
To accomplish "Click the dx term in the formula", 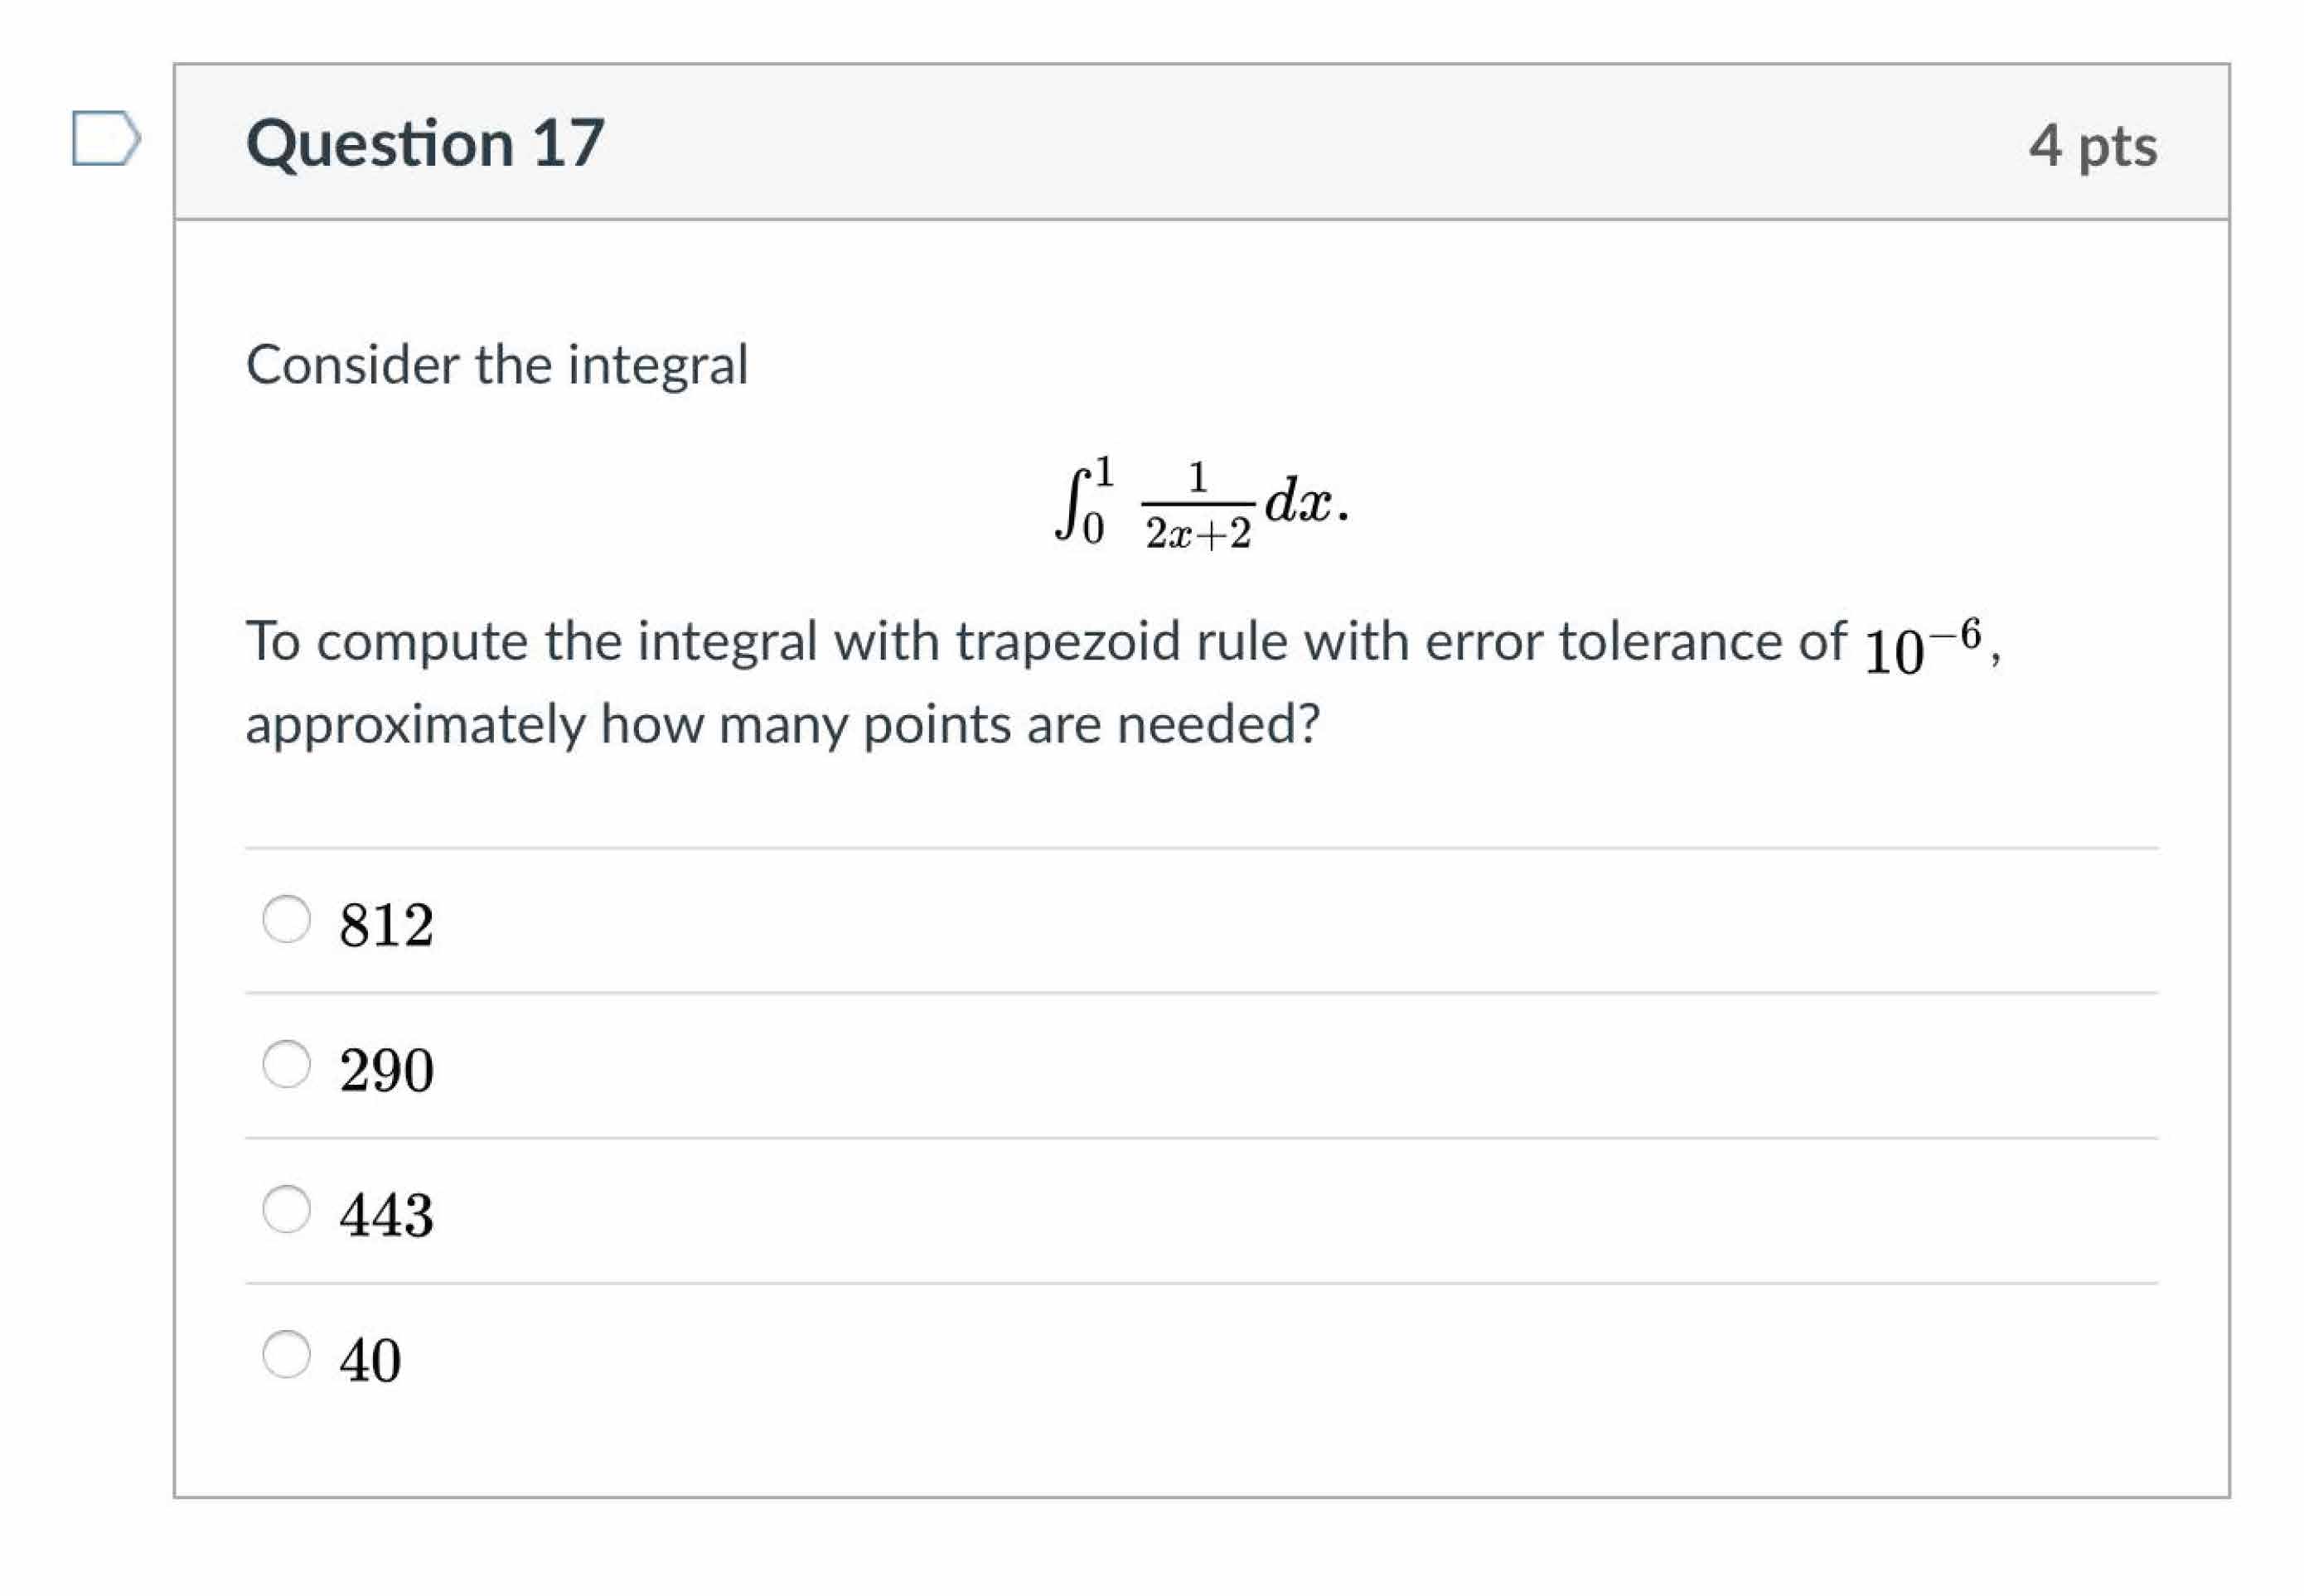I will tap(1298, 500).
